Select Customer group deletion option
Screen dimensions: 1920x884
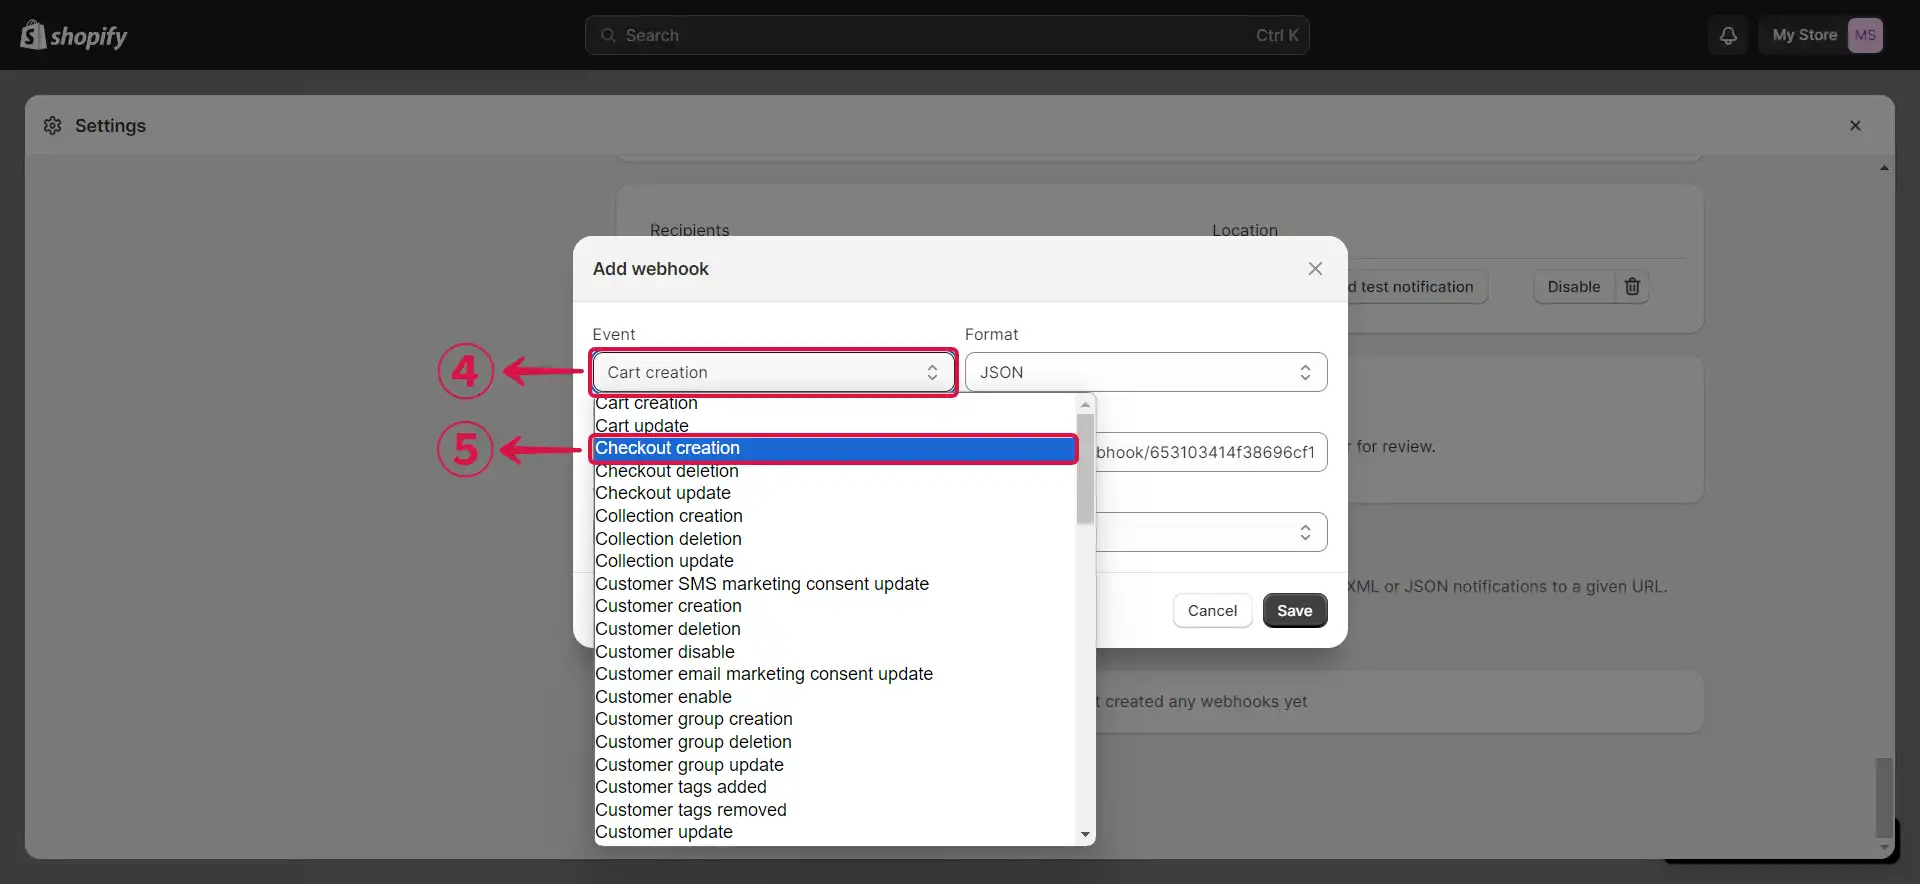(x=835, y=742)
